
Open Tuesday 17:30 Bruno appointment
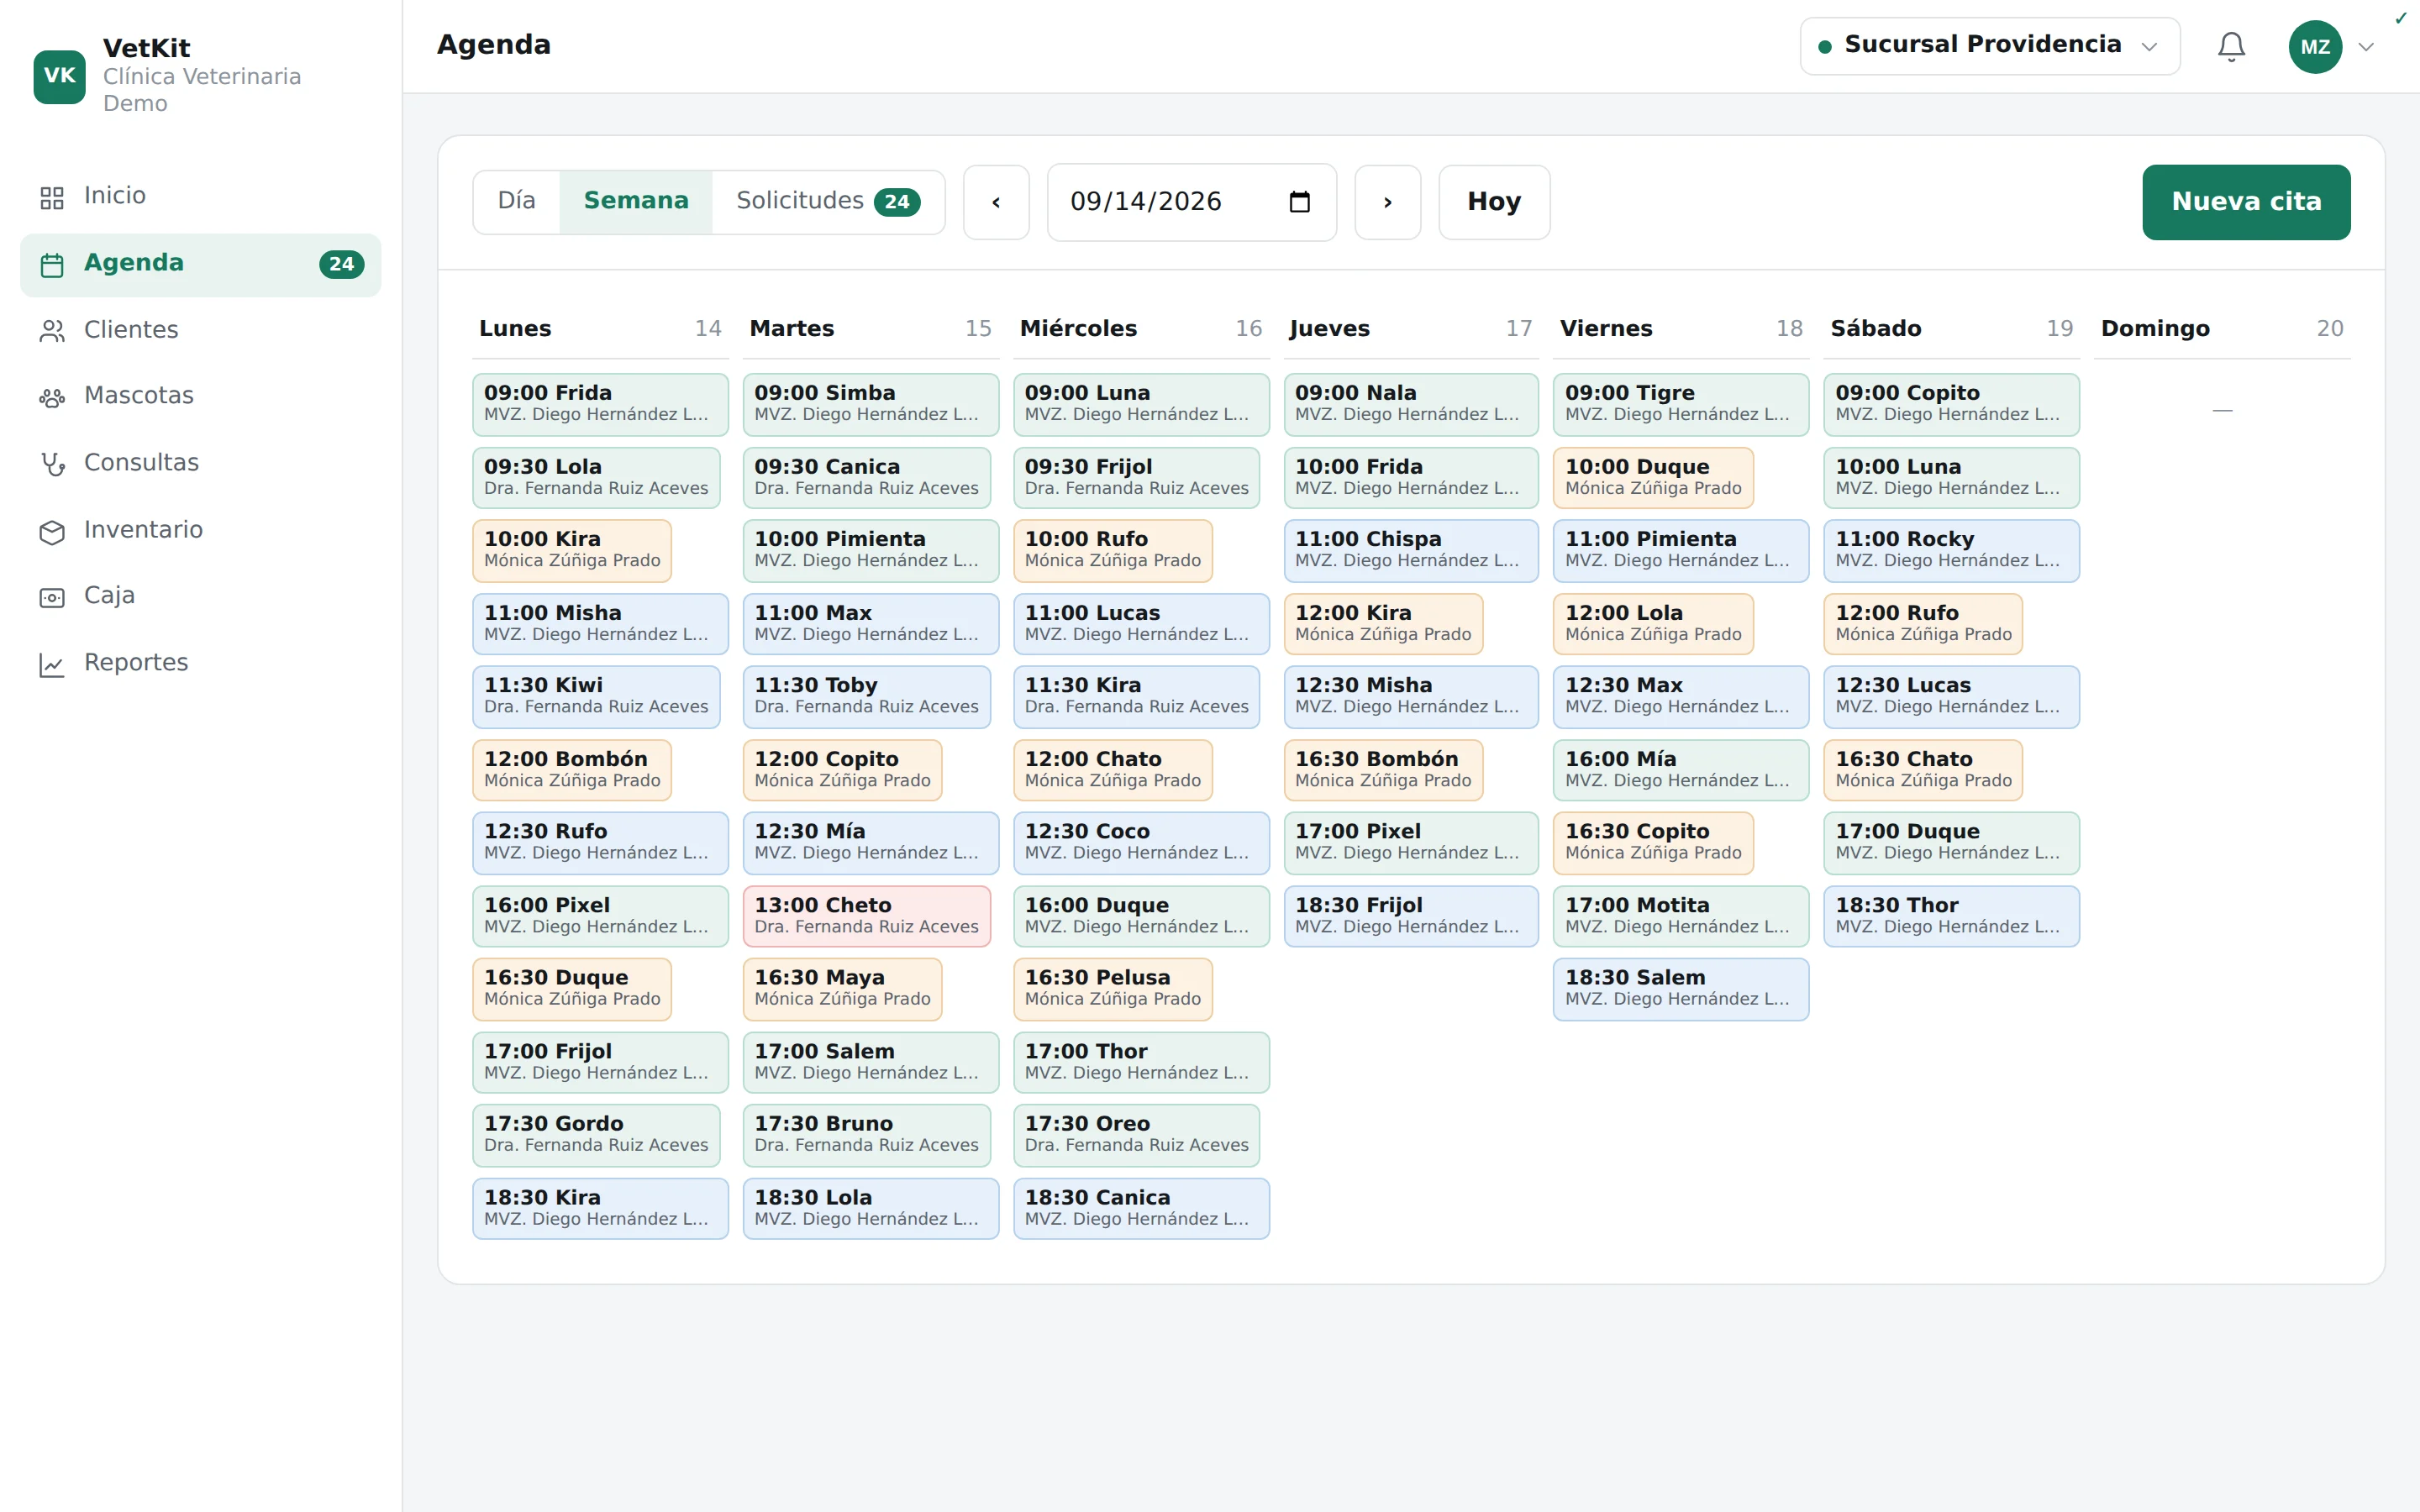point(866,1135)
